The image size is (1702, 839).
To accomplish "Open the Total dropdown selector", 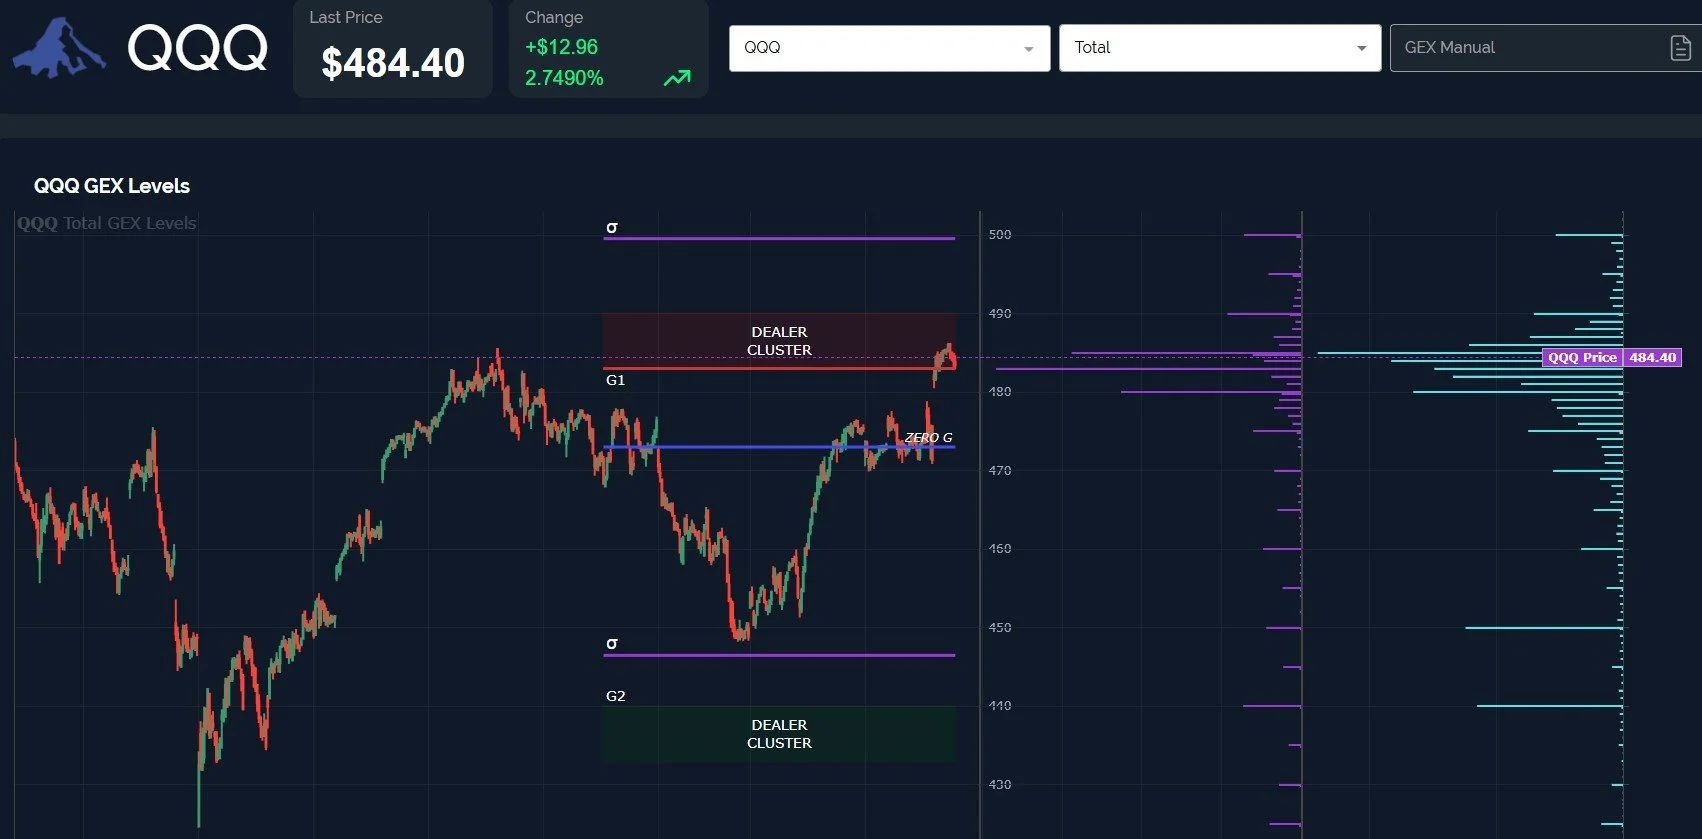I will (x=1220, y=48).
